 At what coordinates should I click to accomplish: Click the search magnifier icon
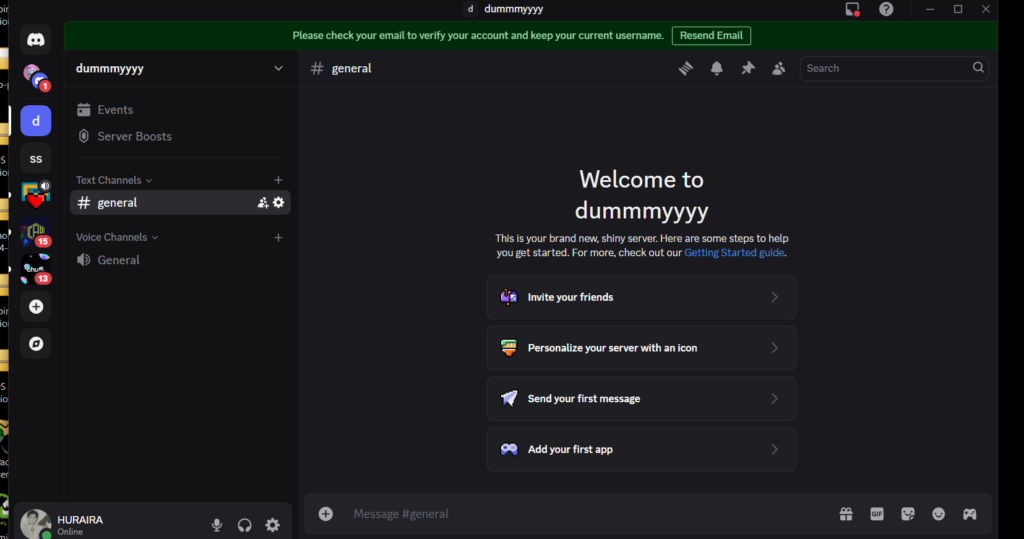tap(978, 67)
